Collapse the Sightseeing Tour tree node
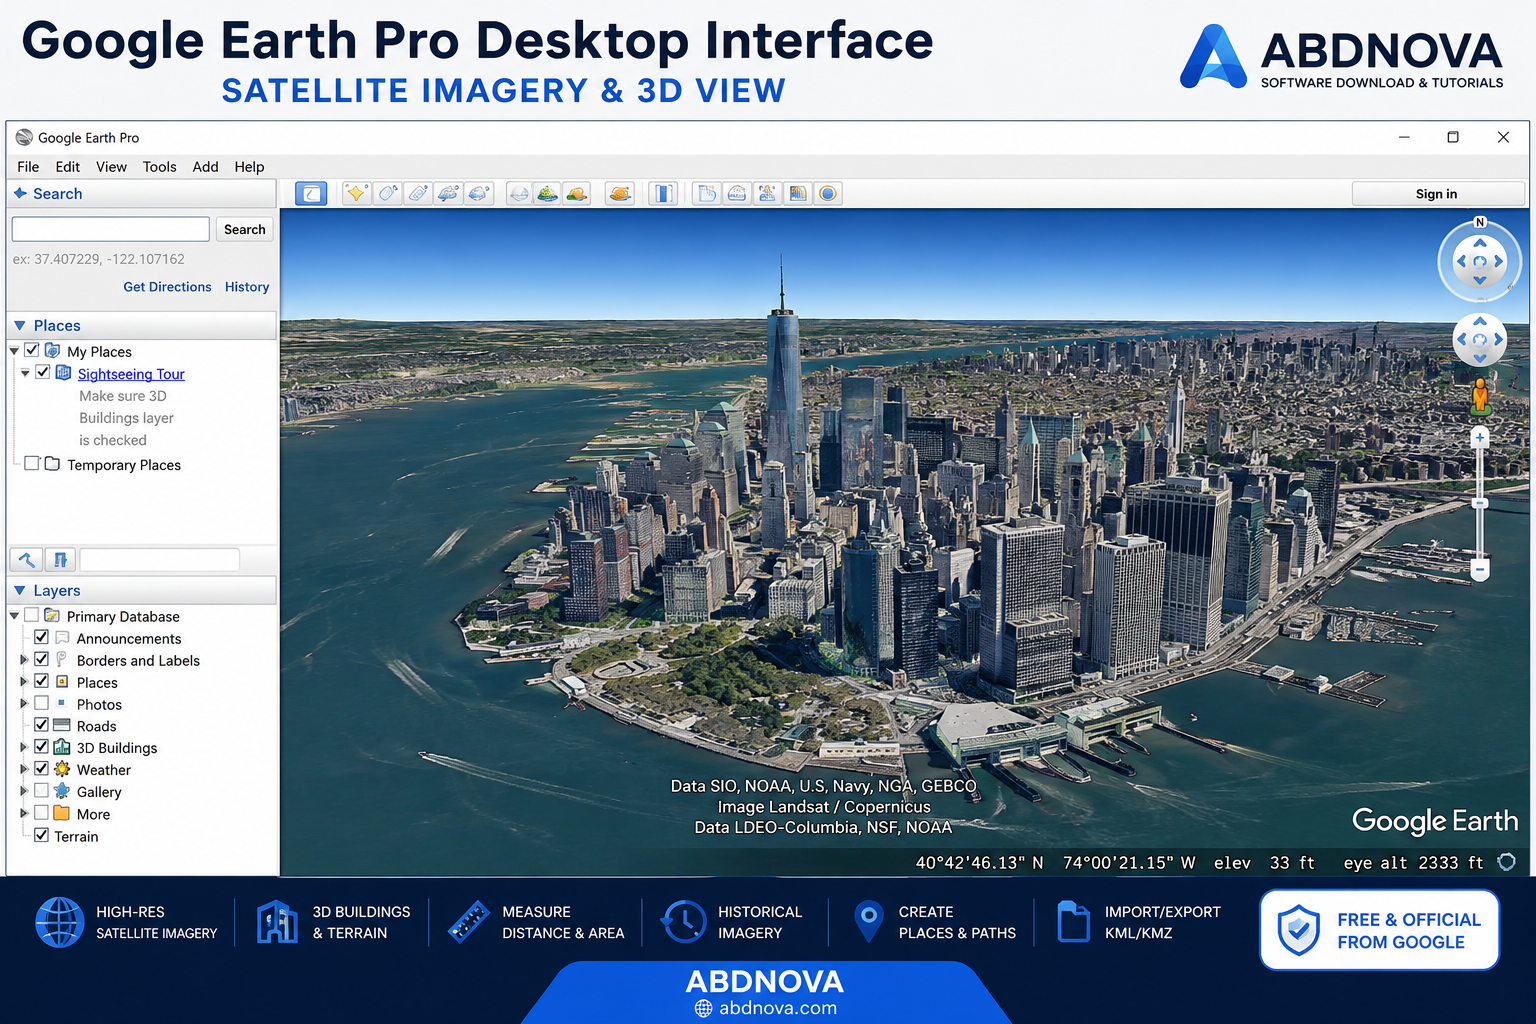Screen dimensions: 1536x1024 pos(25,373)
